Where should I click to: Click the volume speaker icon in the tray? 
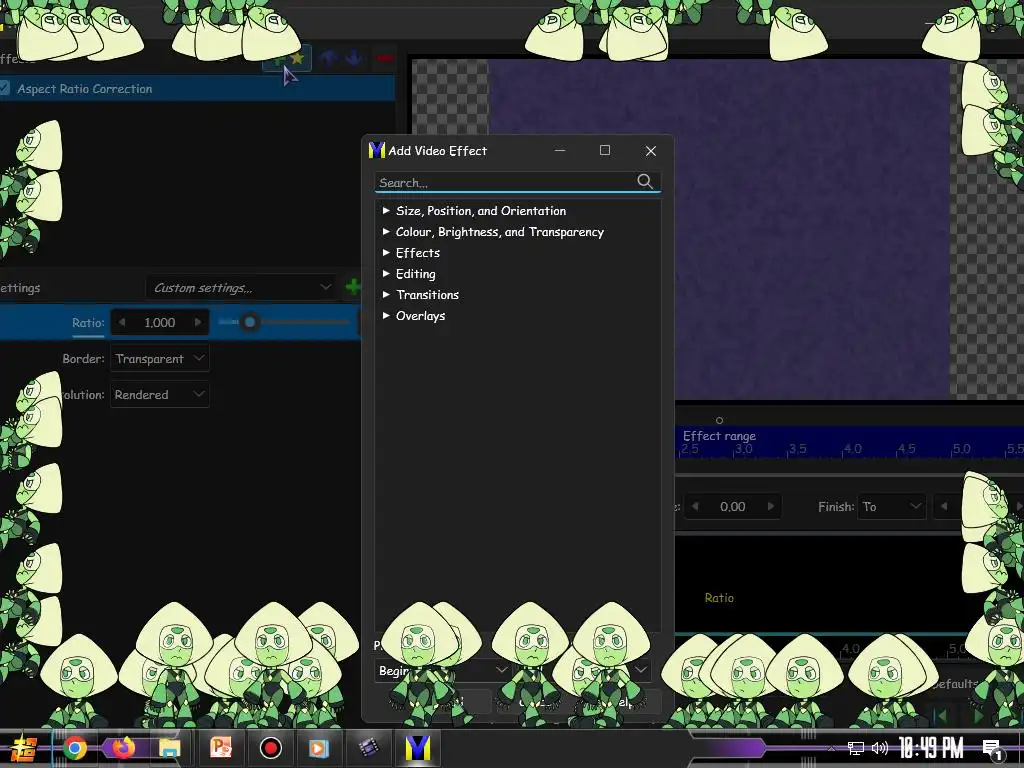(x=880, y=748)
